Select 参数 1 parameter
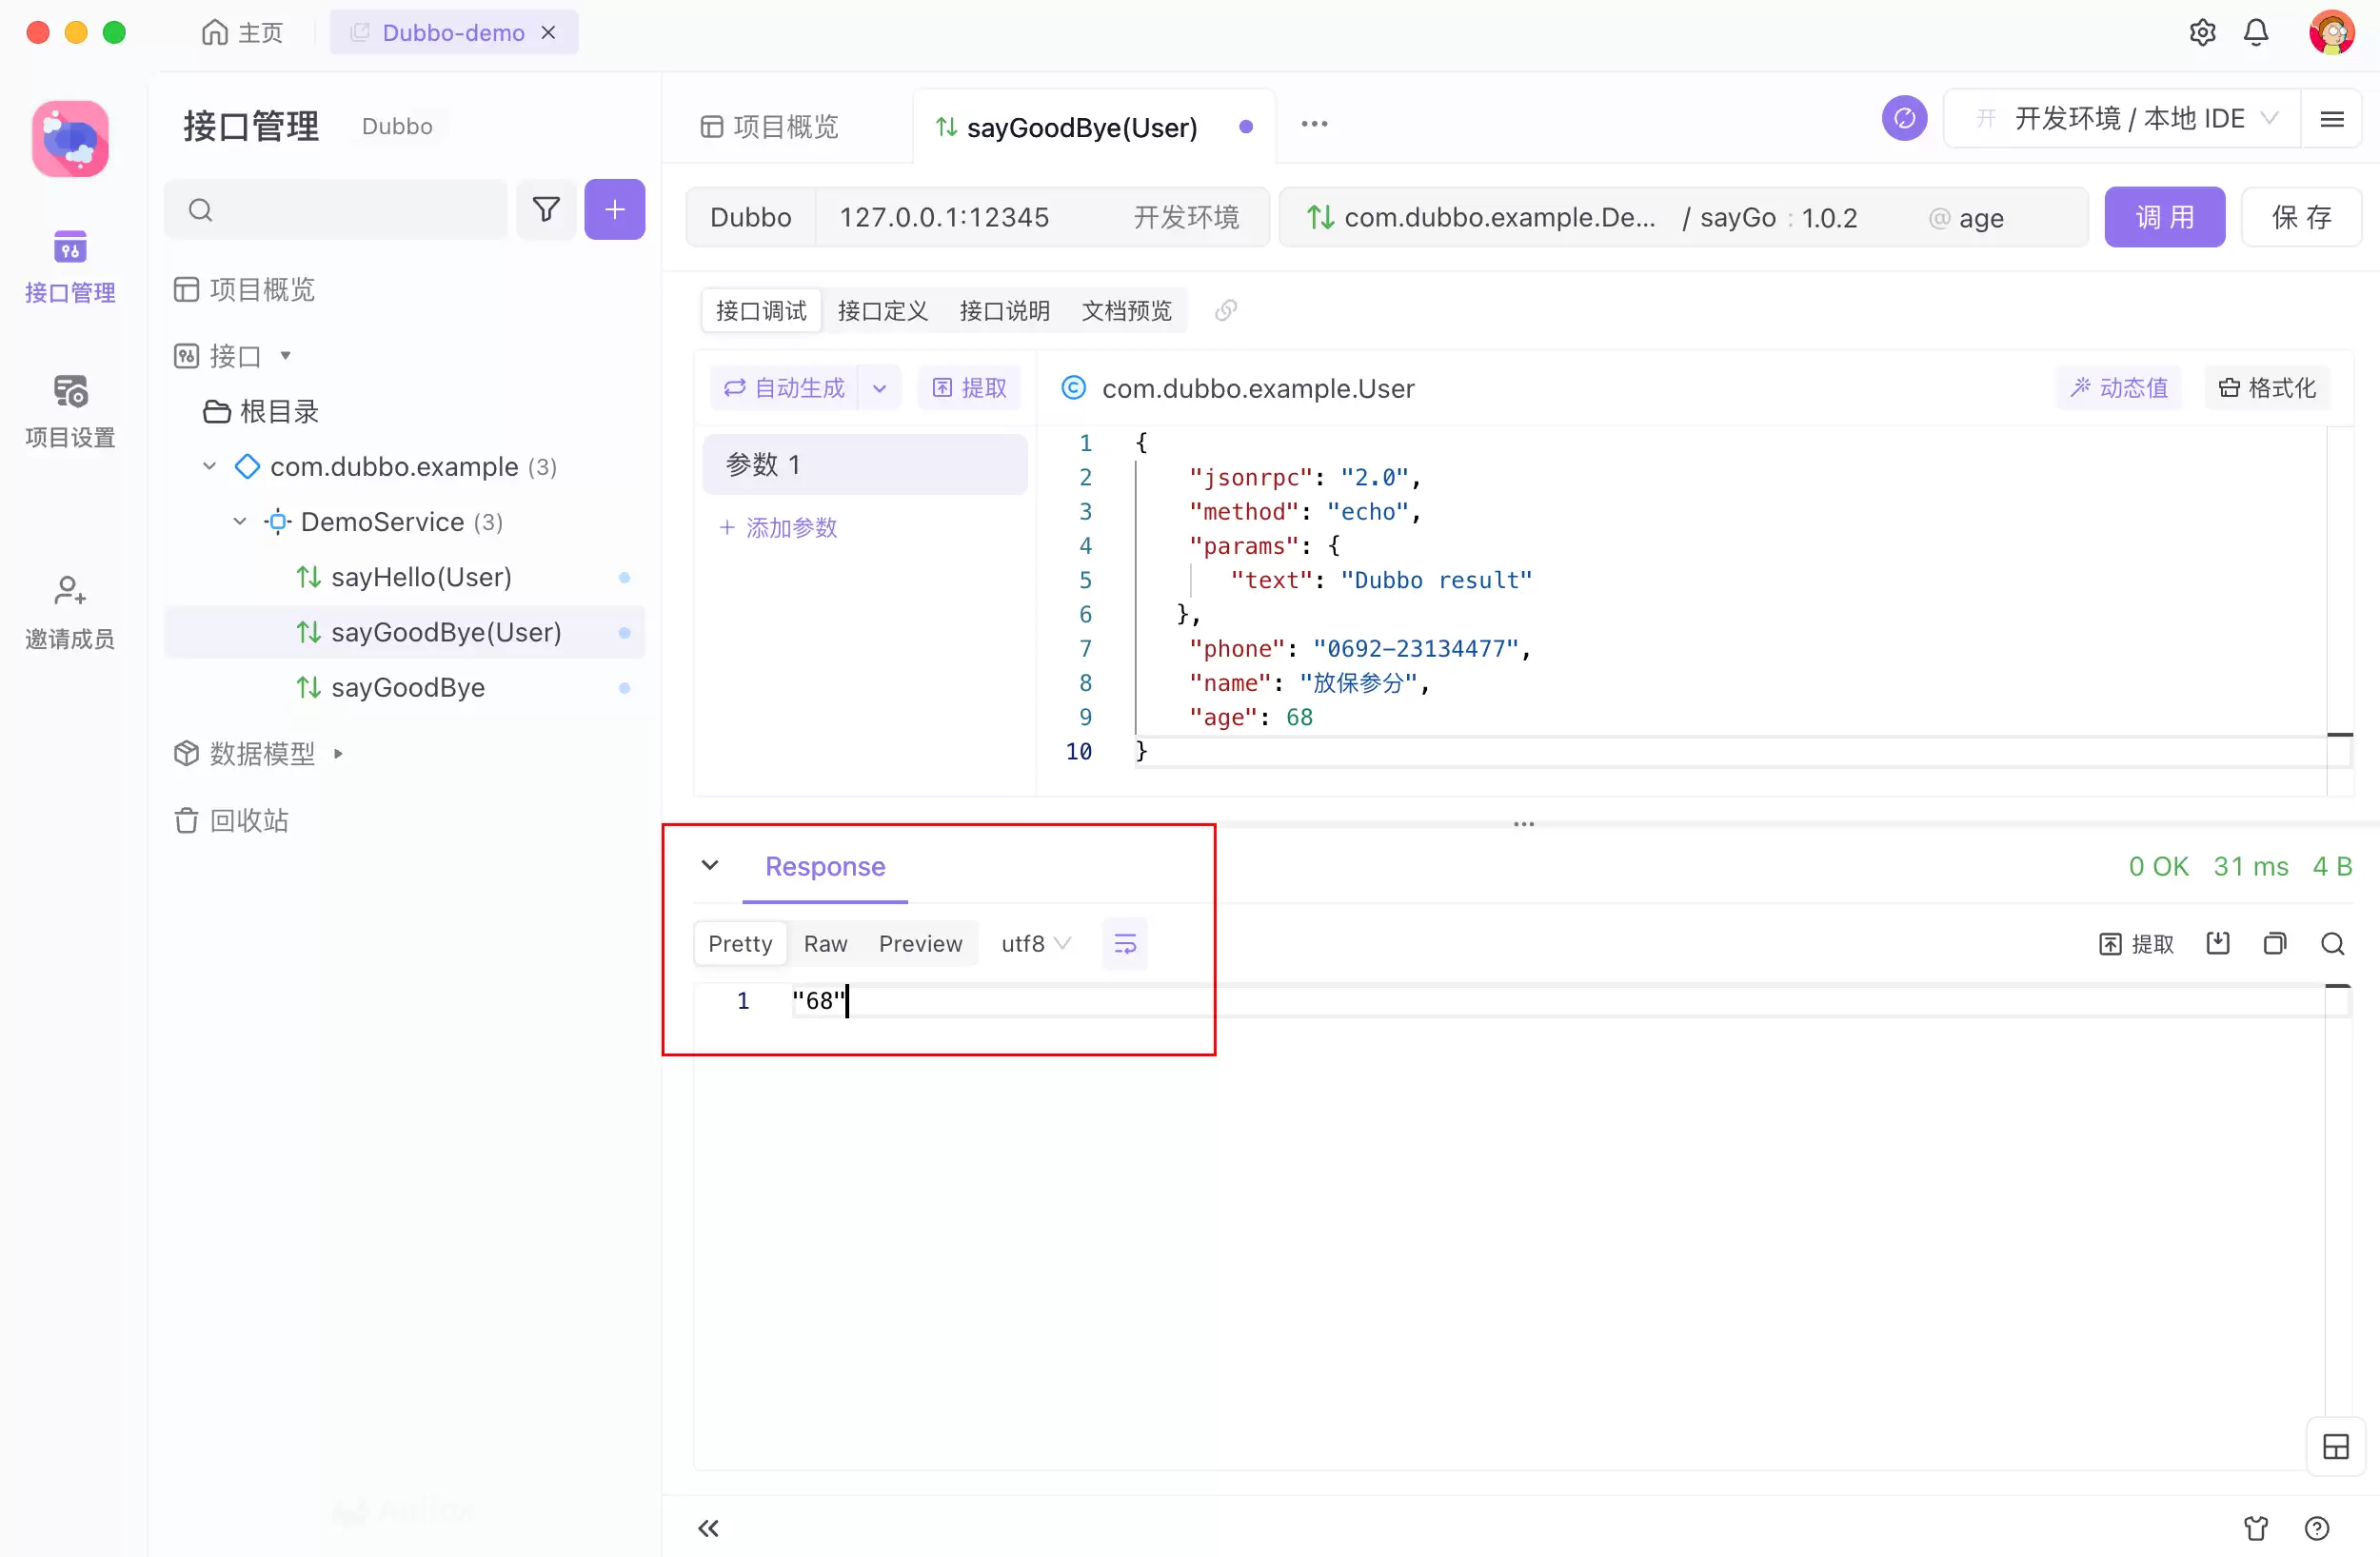 (865, 464)
